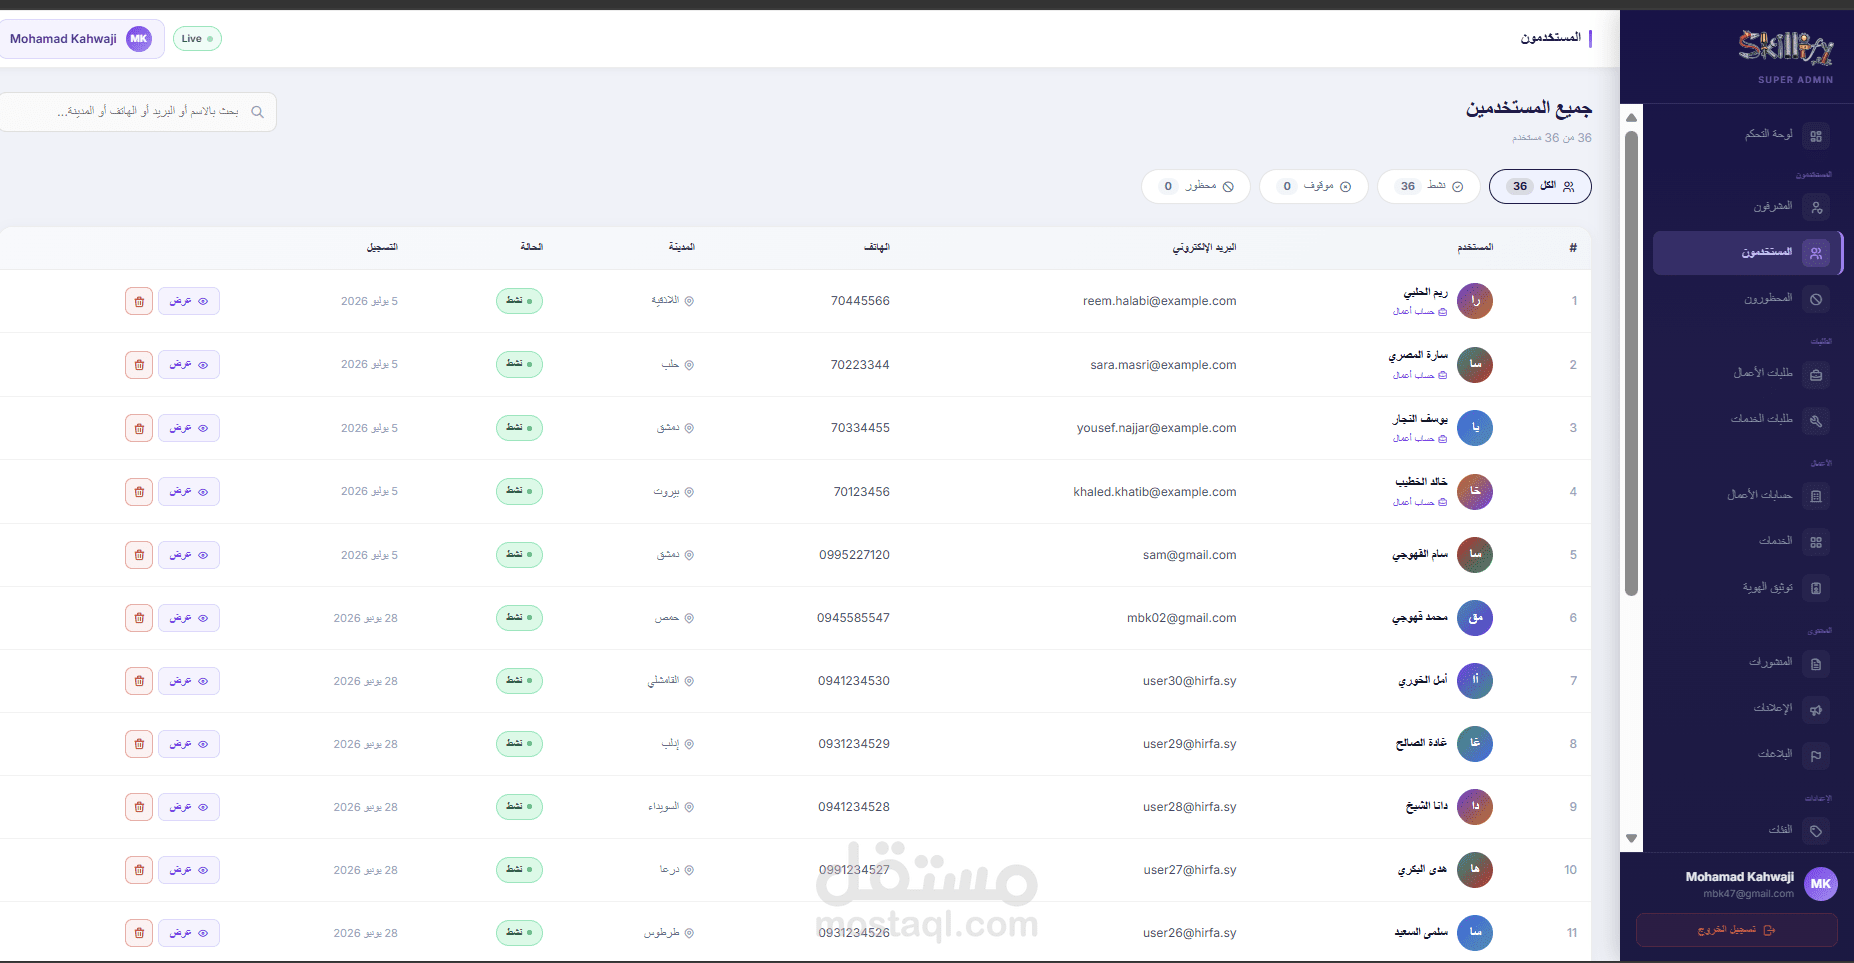Remove user26@hirfa.sy using the trash icon

coord(139,933)
